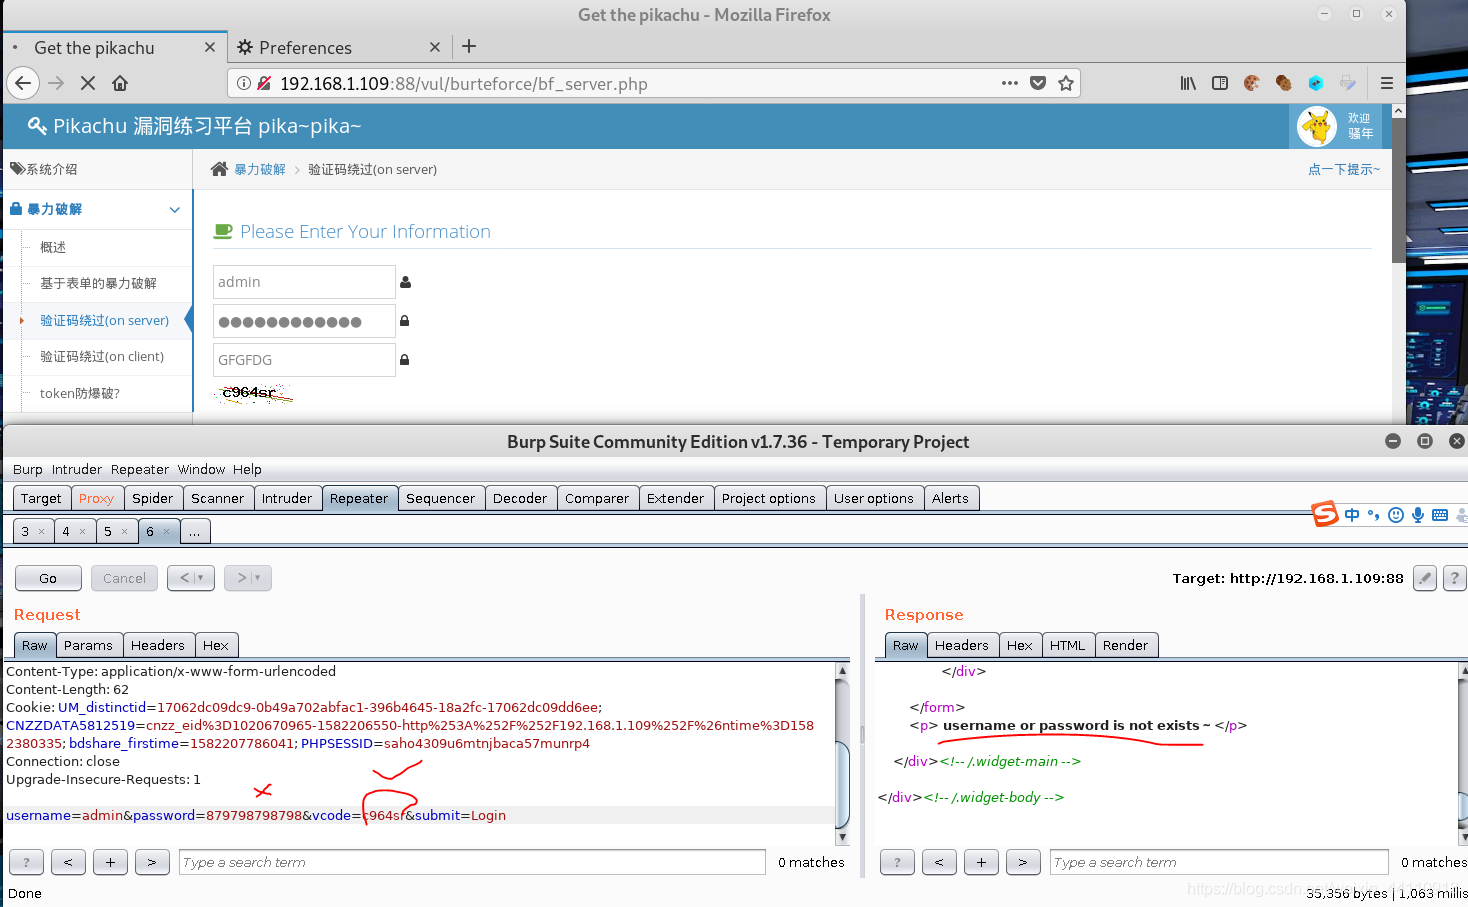
Task: Switch to the Spider tab
Action: (152, 498)
